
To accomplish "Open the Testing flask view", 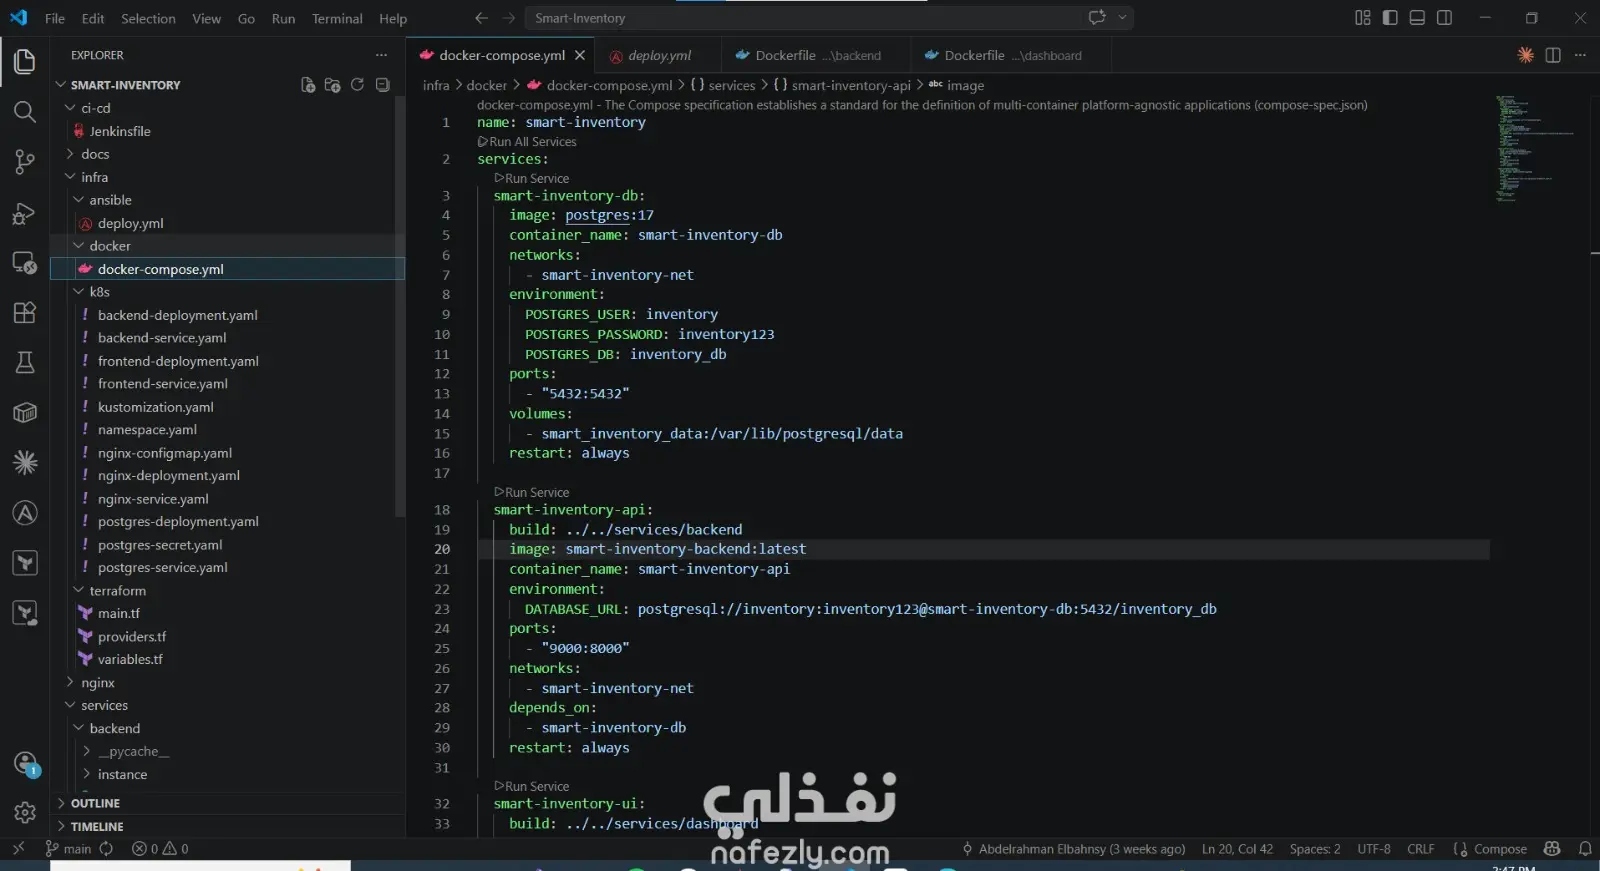I will 25,362.
